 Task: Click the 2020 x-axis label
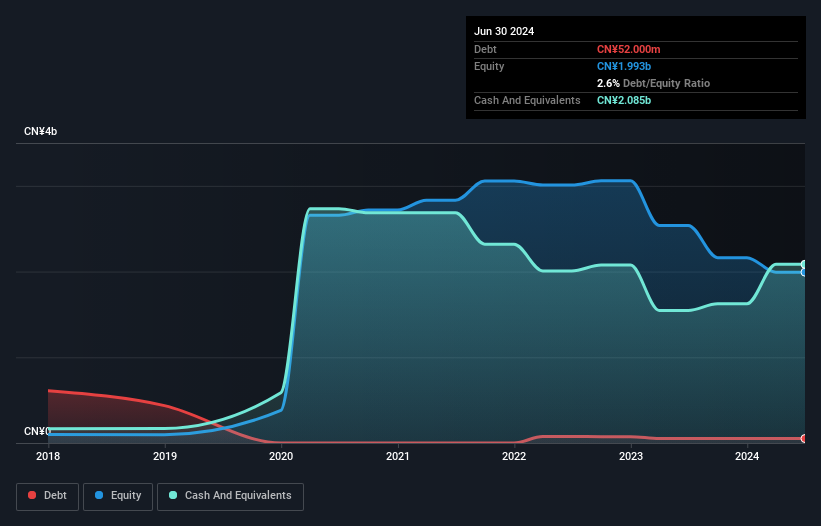(x=281, y=456)
